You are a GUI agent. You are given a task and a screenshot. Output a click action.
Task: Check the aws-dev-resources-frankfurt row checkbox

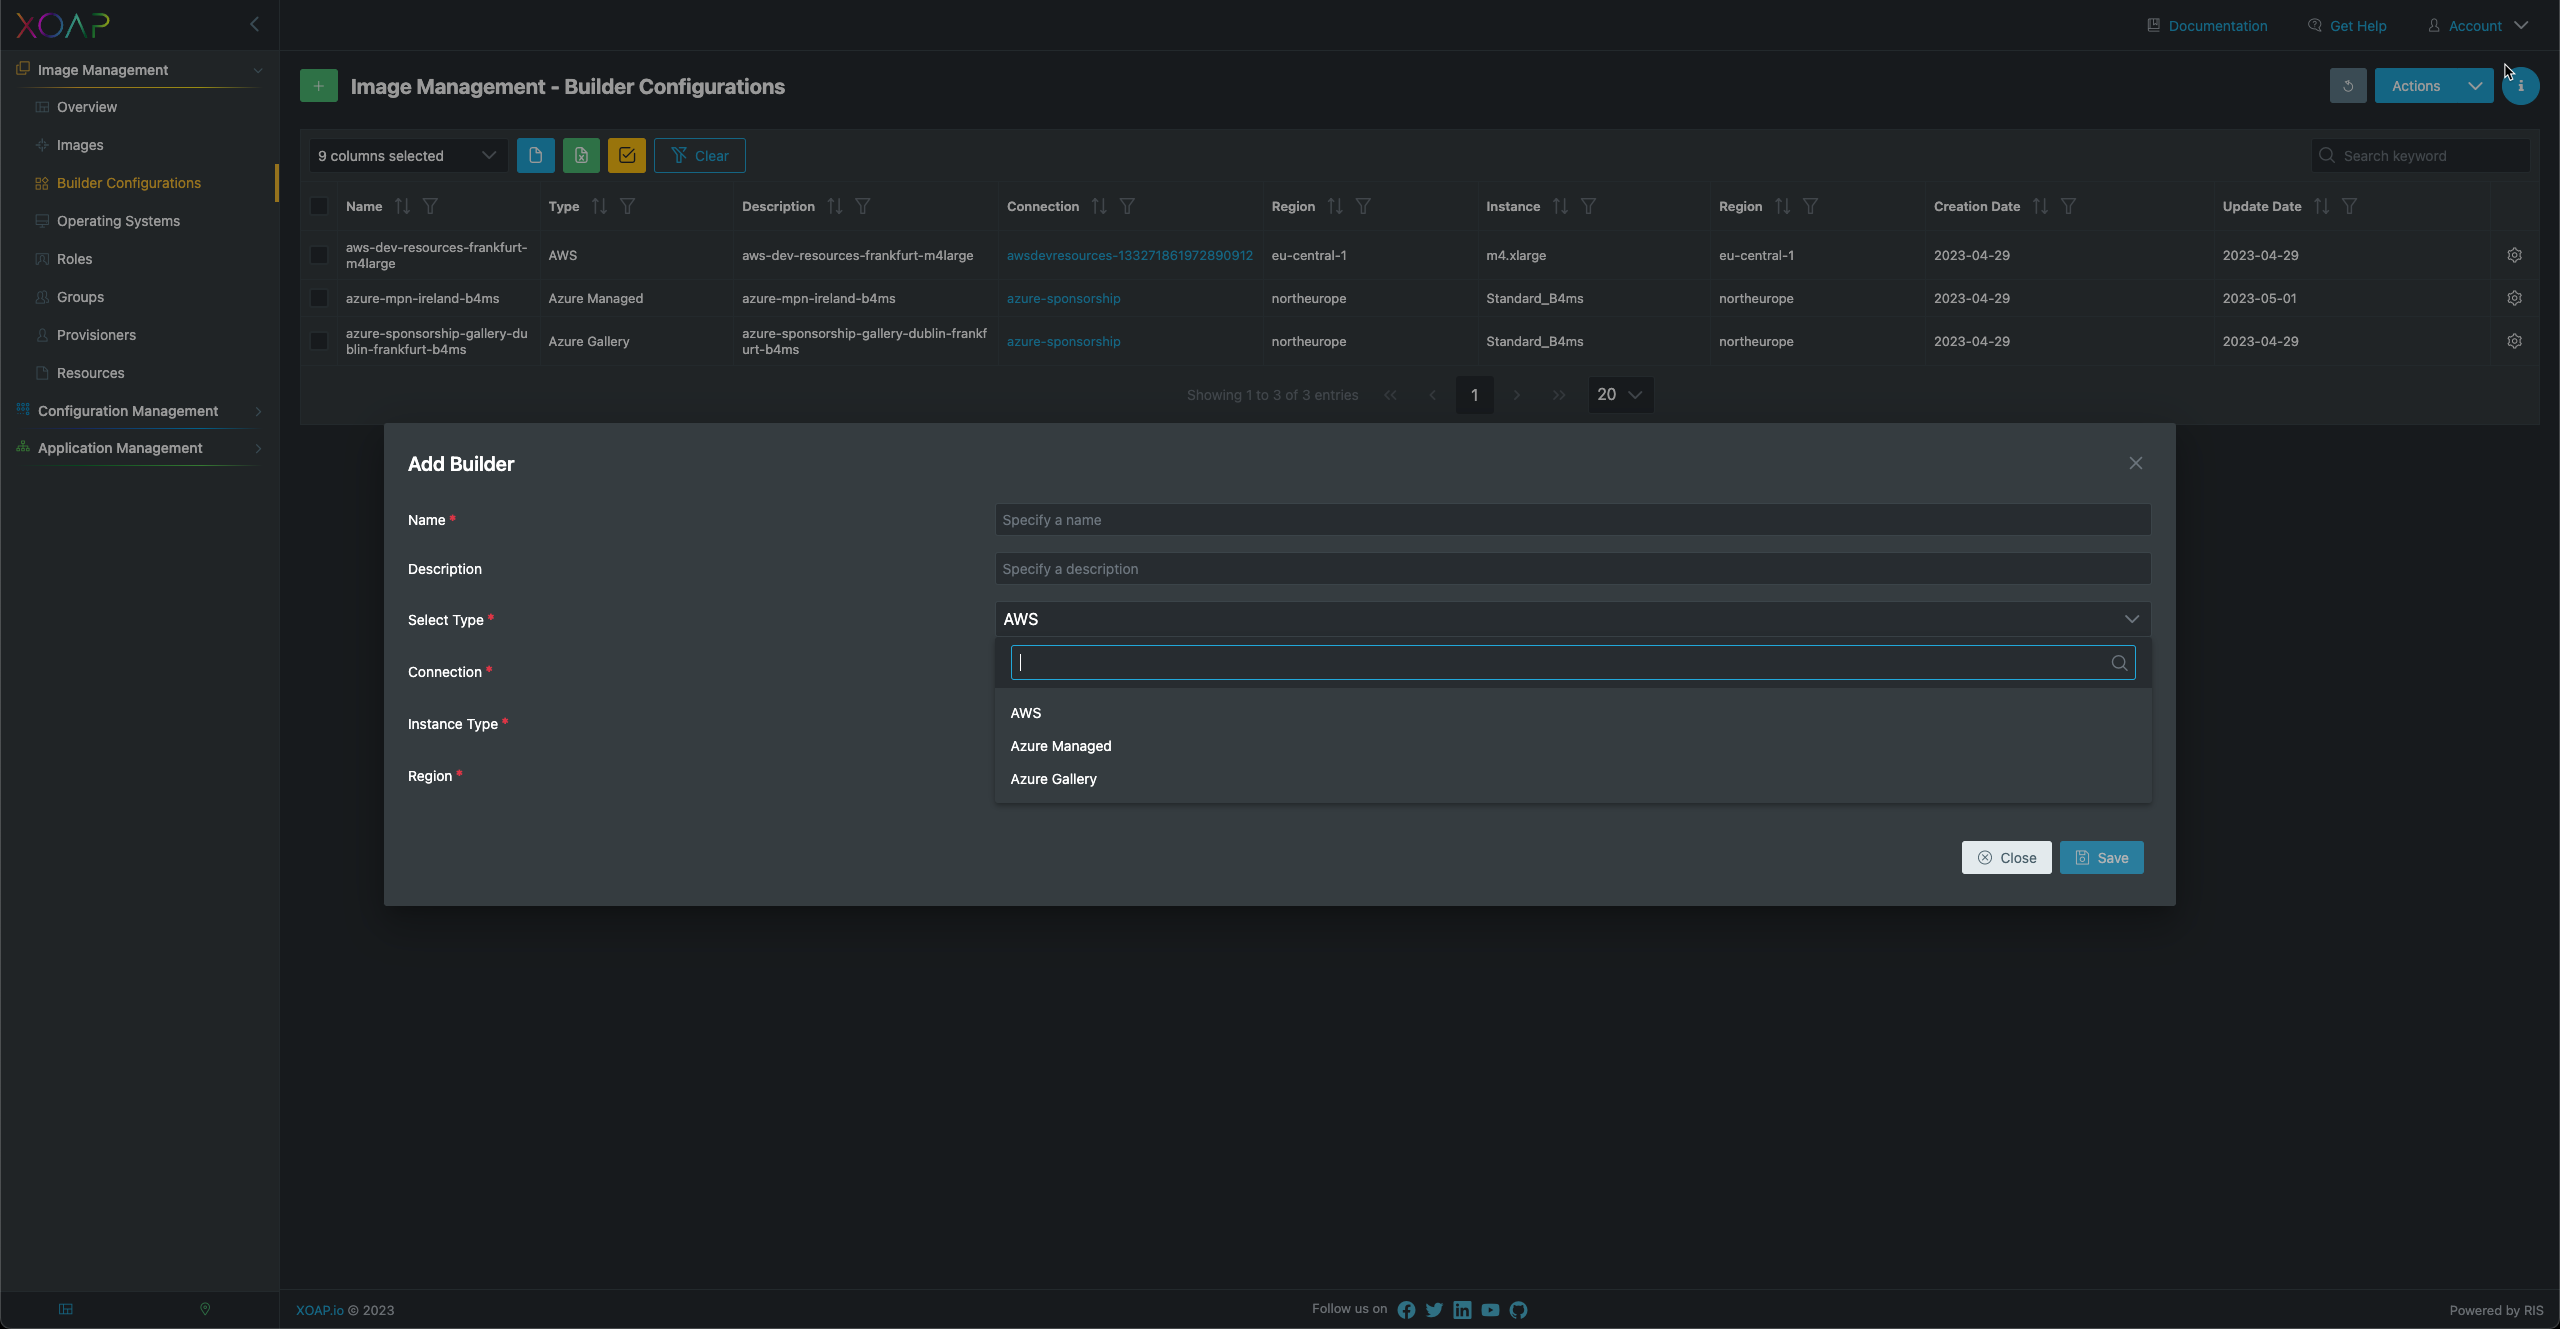tap(319, 255)
